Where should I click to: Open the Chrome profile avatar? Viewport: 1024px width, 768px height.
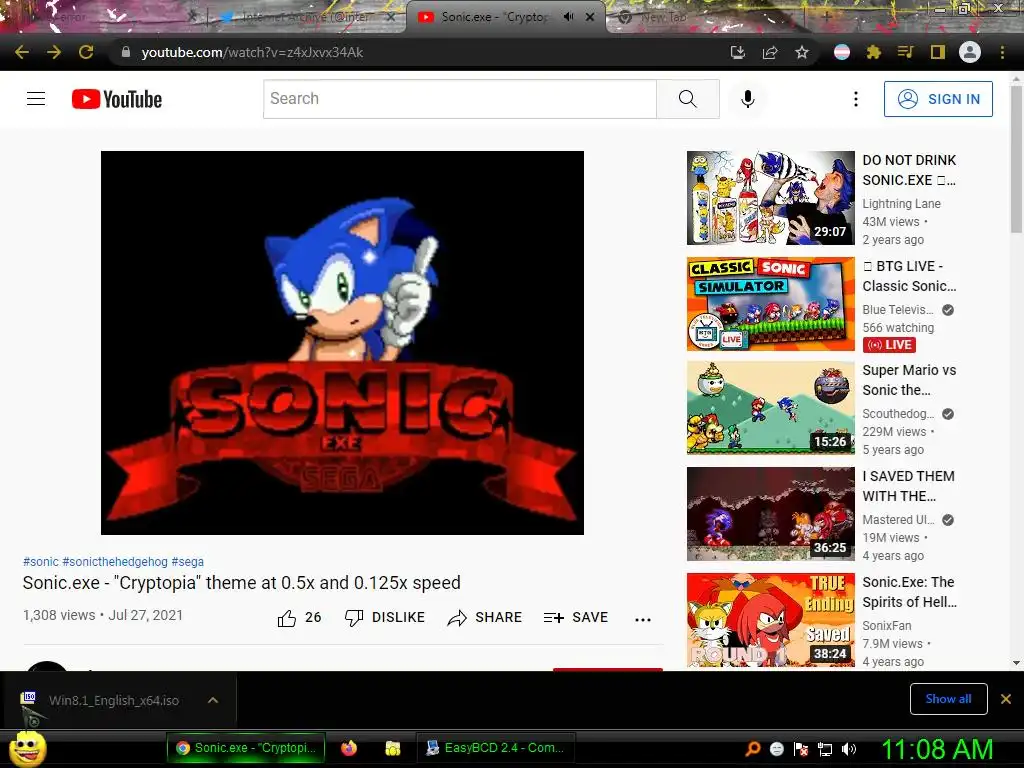[970, 52]
